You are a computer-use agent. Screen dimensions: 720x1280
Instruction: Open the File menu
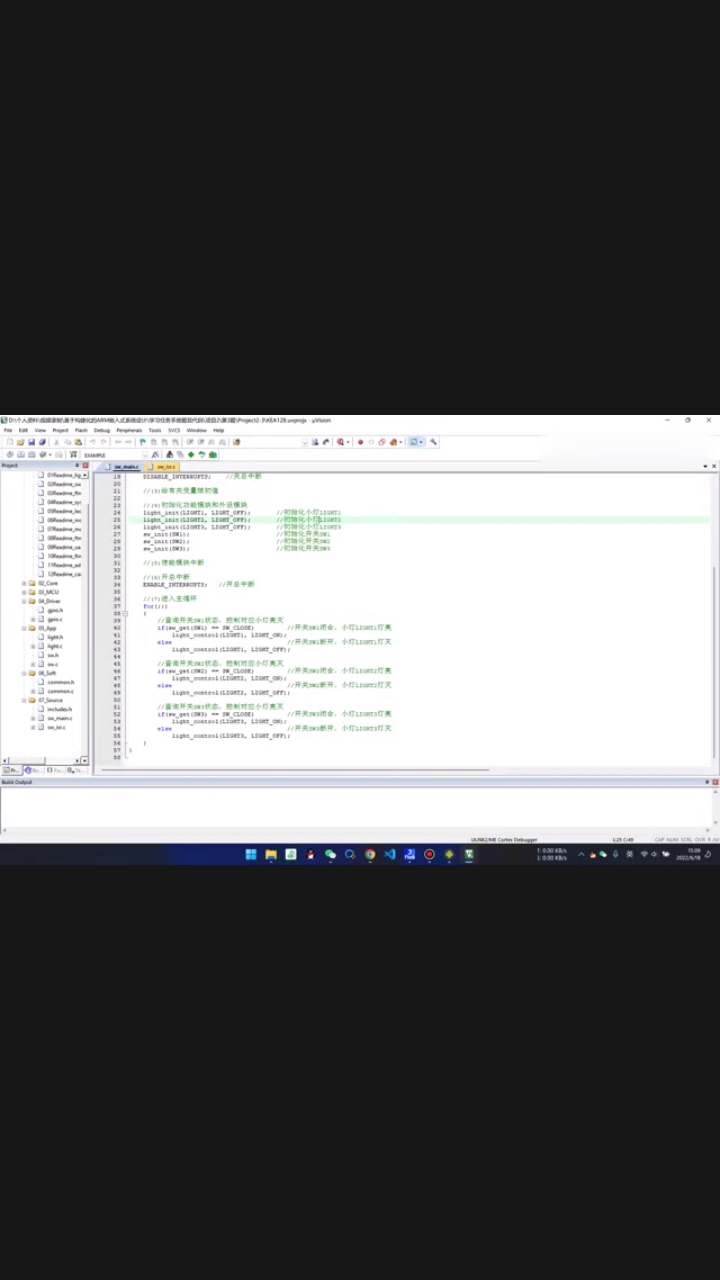[x=7, y=430]
